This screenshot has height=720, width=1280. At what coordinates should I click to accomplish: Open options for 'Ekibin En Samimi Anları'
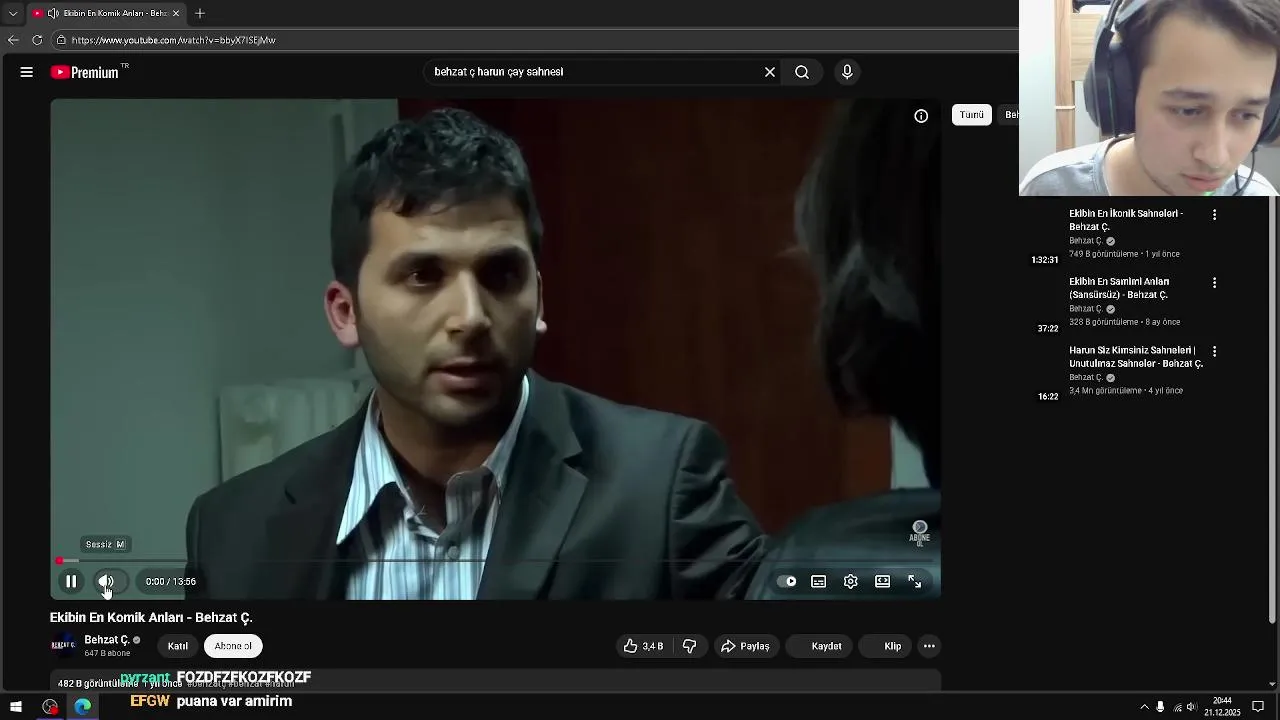[x=1214, y=283]
